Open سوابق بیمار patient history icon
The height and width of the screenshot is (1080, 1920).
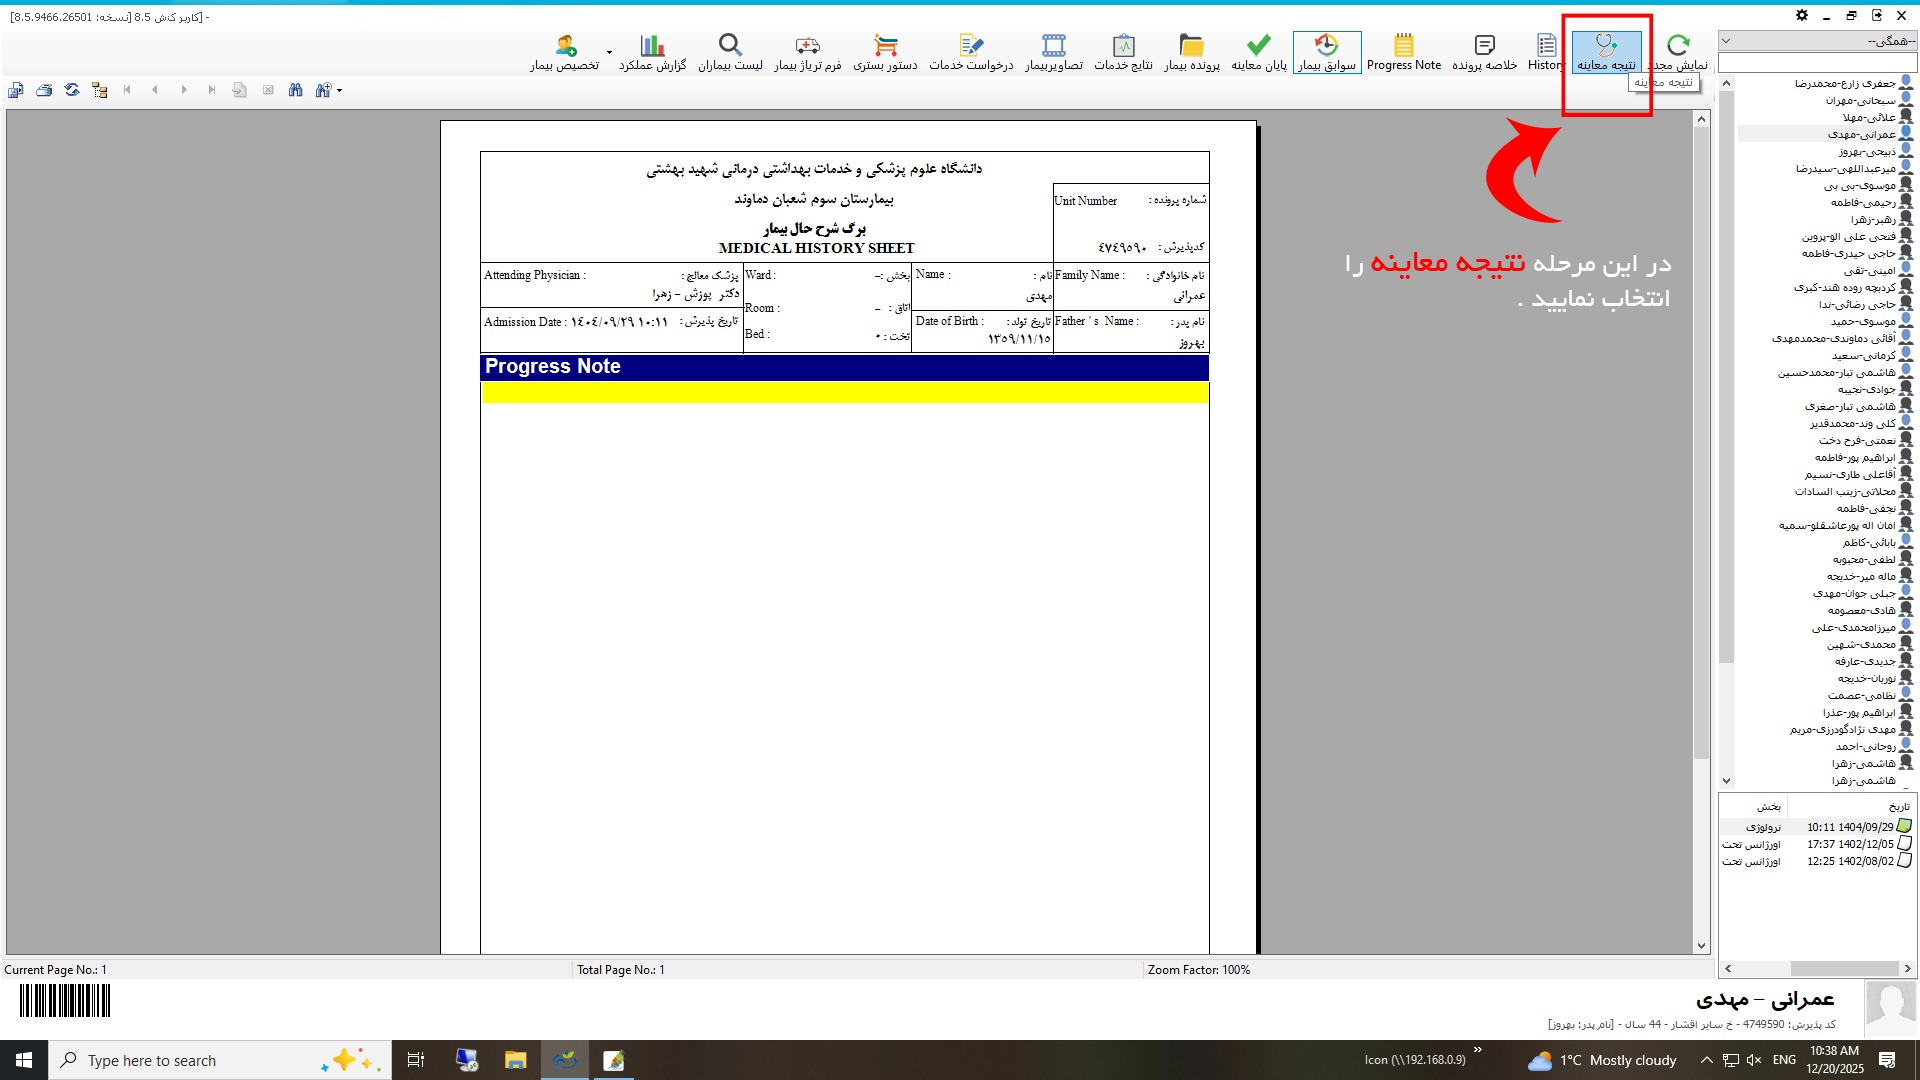[1326, 52]
